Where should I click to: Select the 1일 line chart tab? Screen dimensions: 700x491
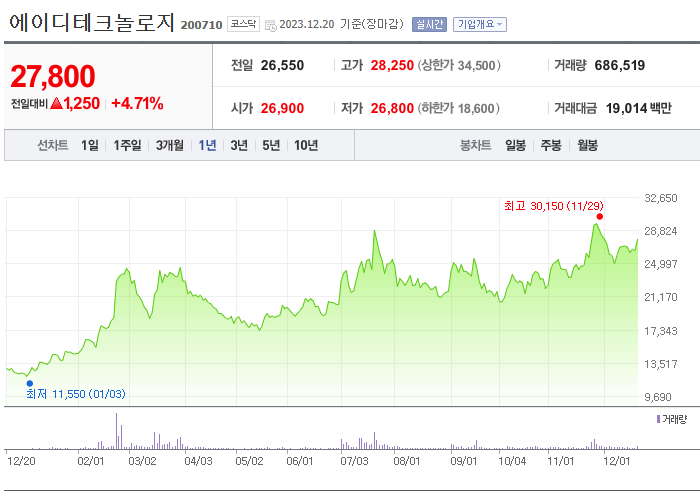click(90, 145)
